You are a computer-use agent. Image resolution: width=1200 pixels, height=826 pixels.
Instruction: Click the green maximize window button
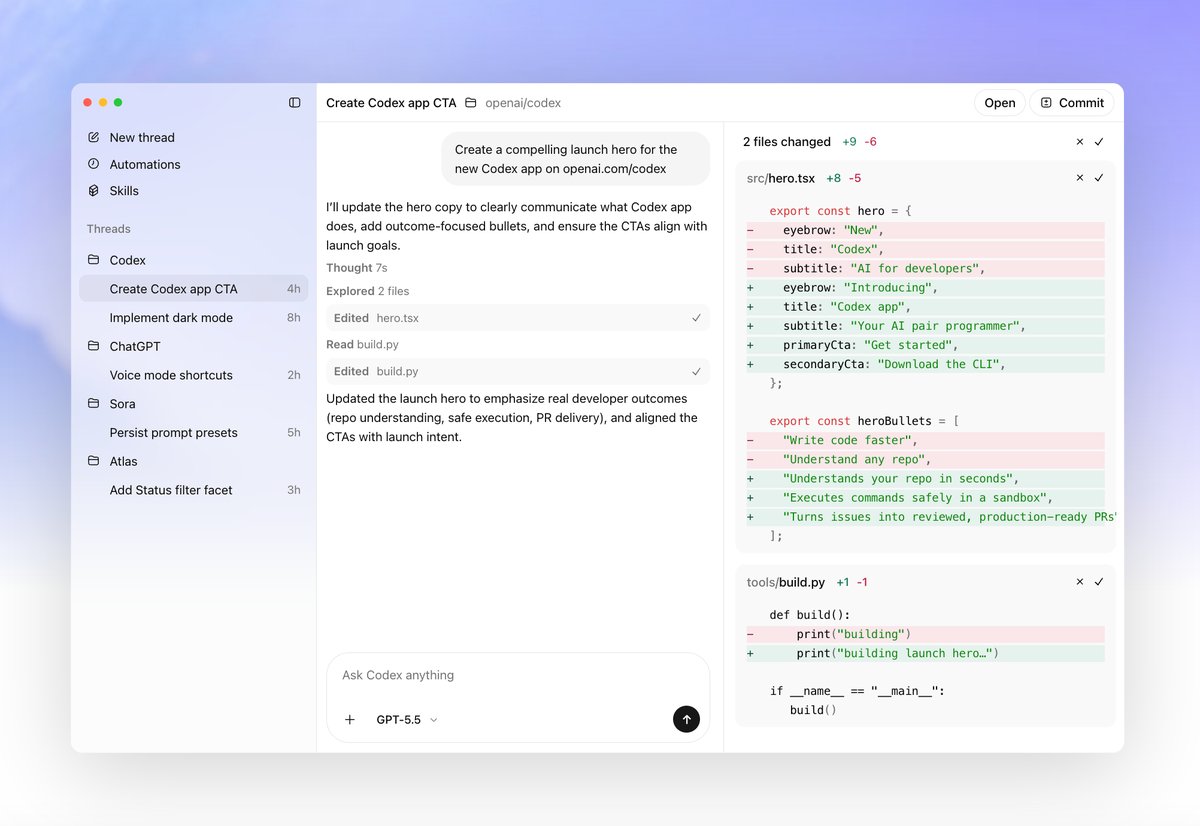(118, 102)
